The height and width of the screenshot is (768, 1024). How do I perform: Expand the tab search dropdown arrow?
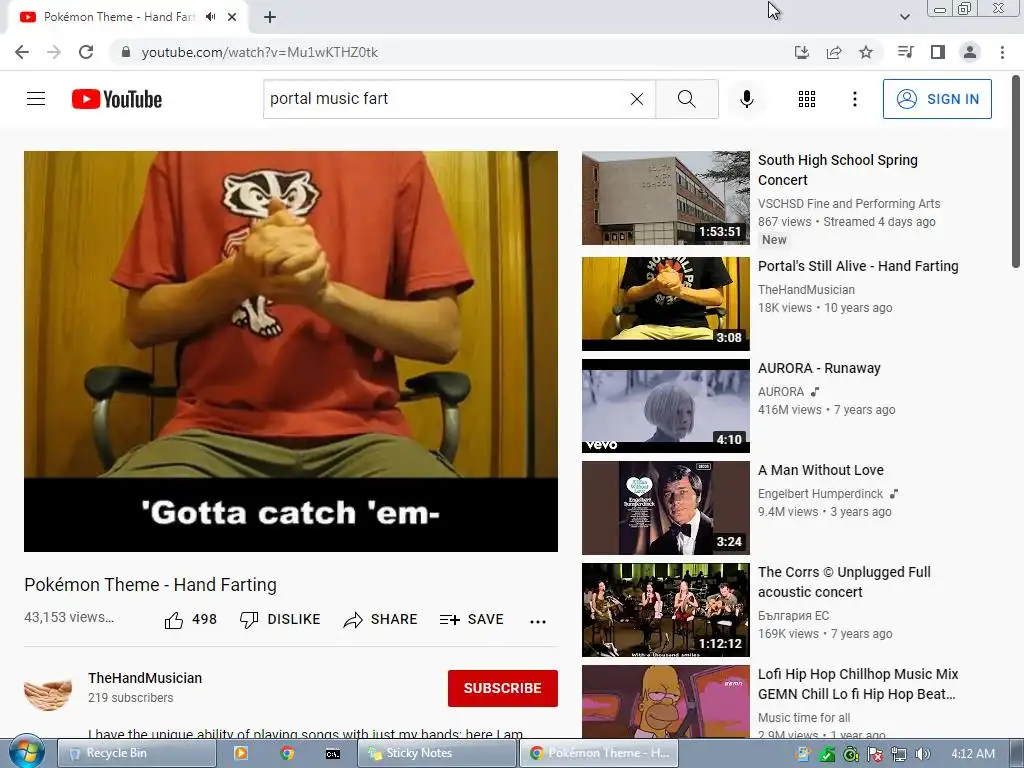(904, 17)
